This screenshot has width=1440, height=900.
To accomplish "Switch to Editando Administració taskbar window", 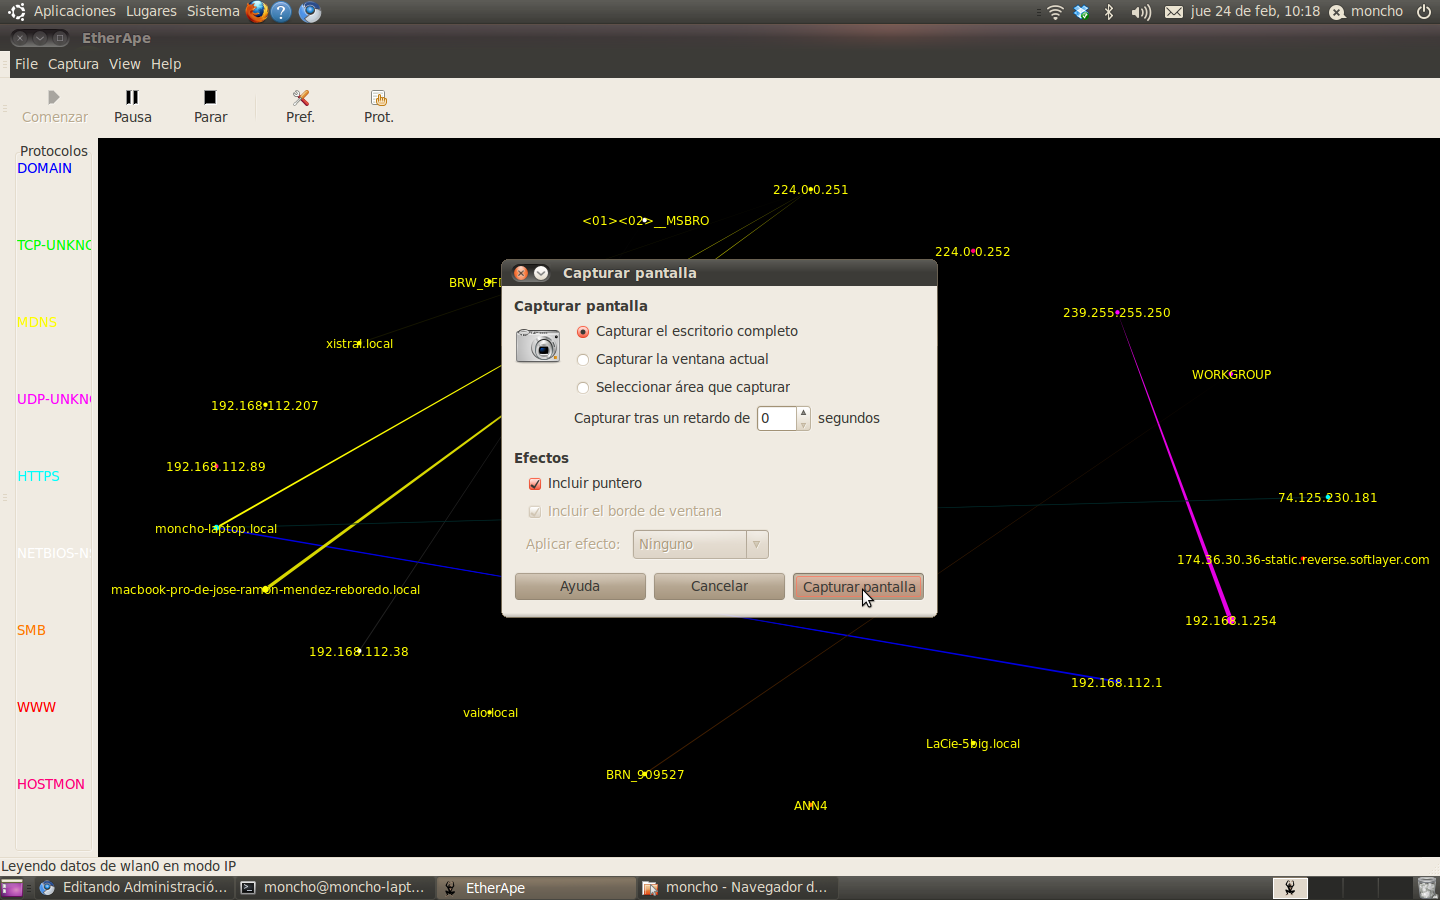I will [x=135, y=887].
